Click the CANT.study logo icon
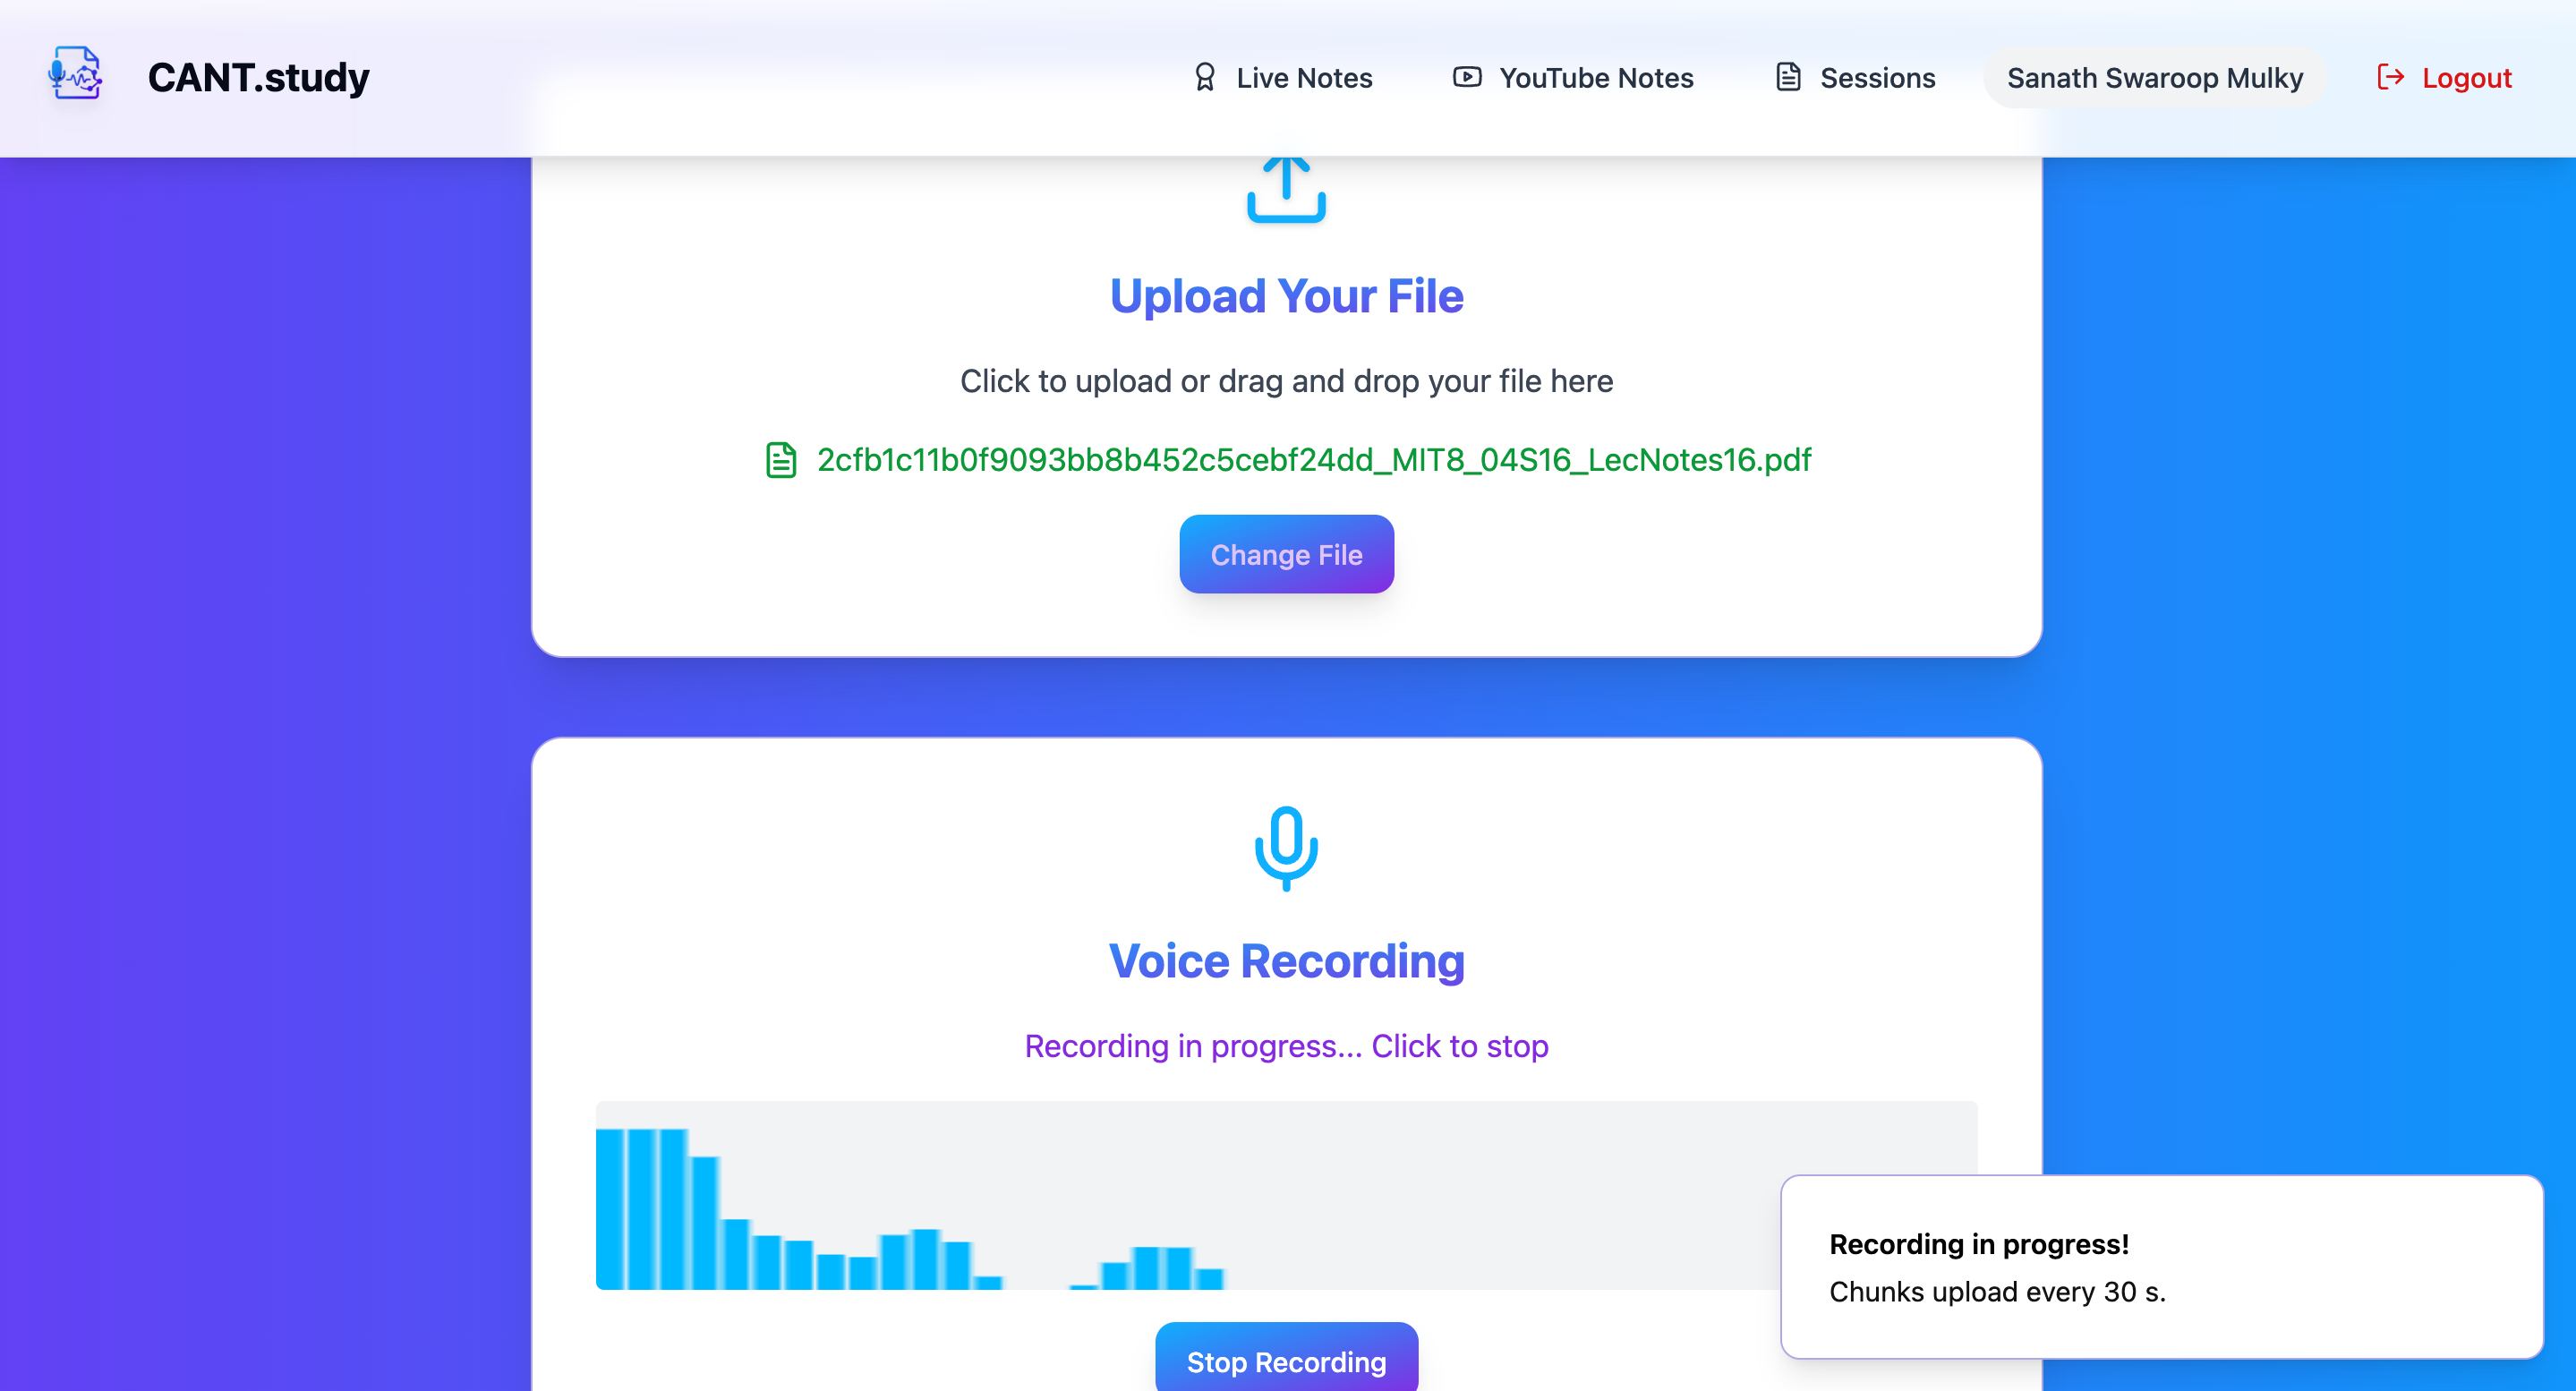2576x1391 pixels. click(x=76, y=75)
